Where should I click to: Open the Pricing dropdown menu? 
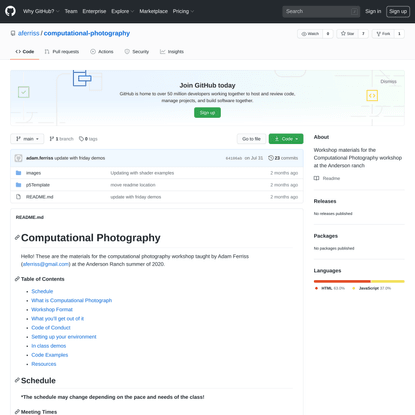click(x=183, y=11)
